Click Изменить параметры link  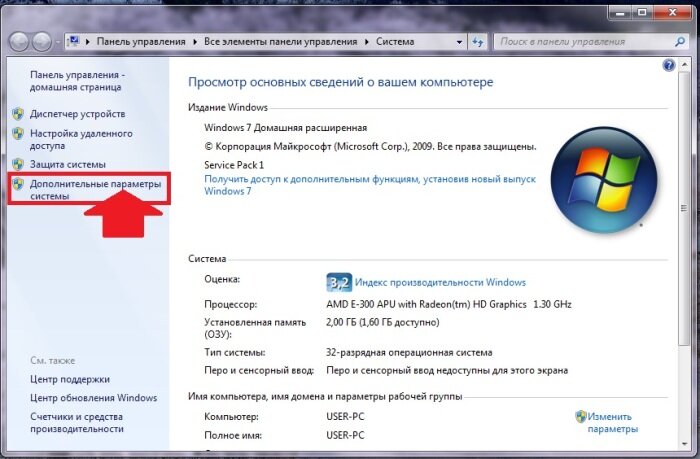[x=612, y=422]
